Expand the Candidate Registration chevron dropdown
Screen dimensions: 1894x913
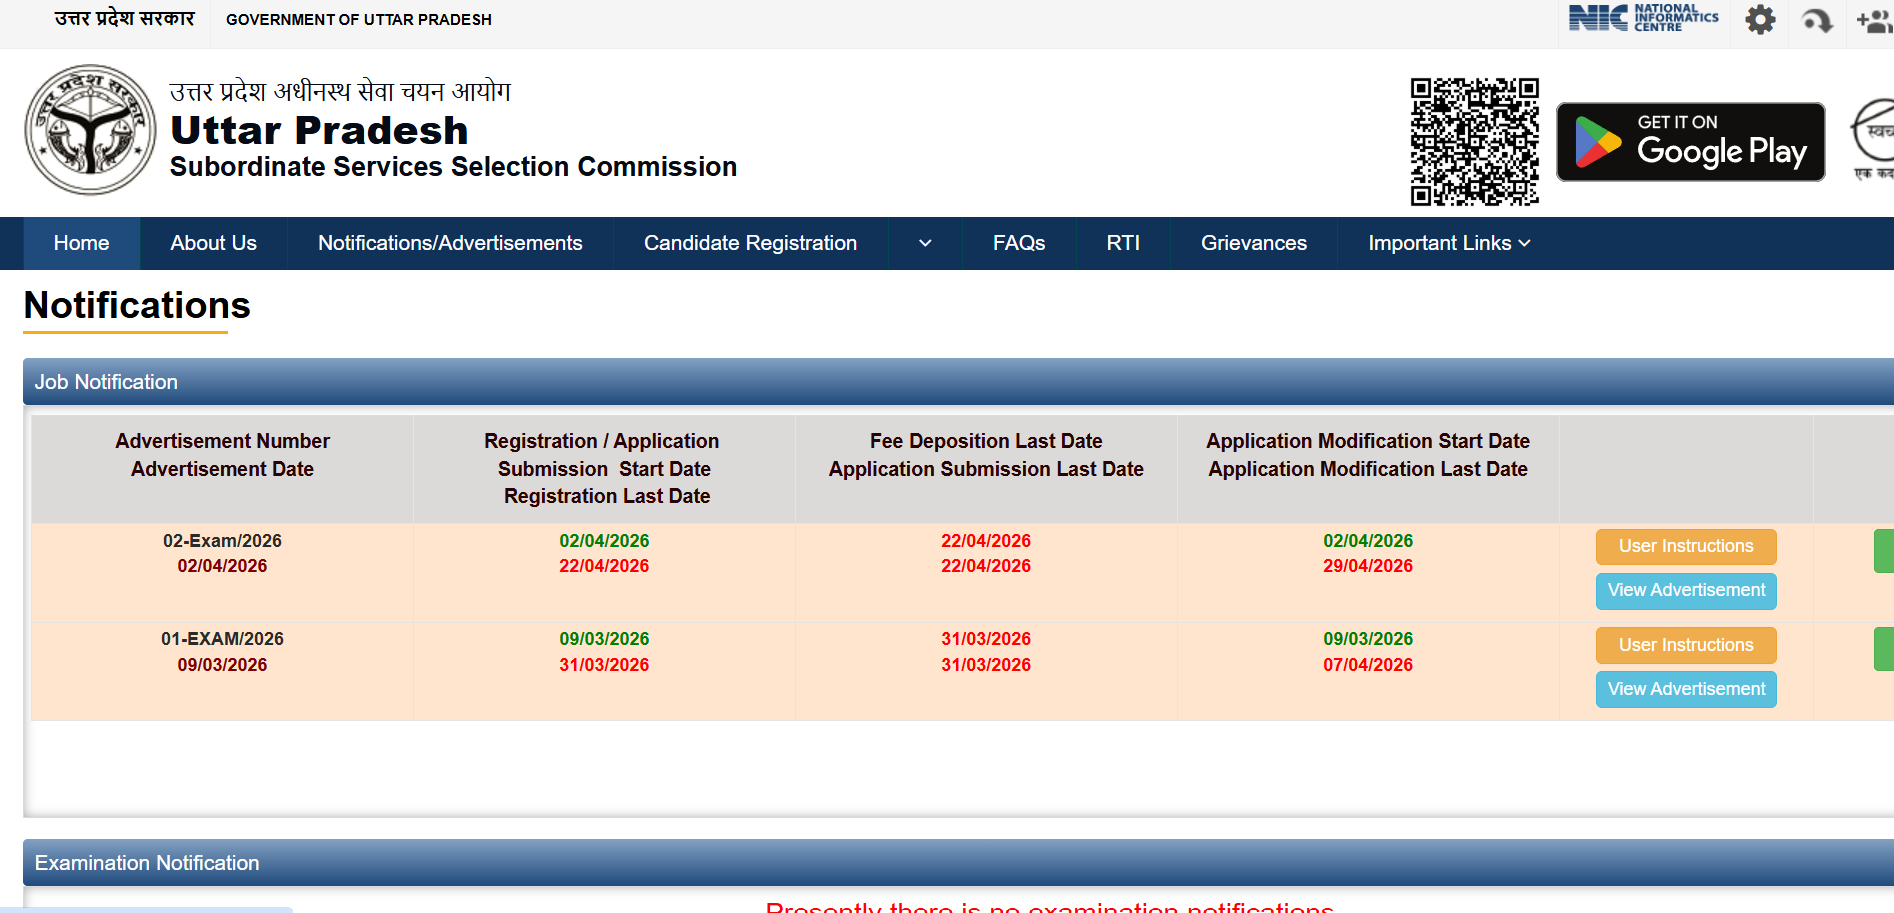pyautogui.click(x=925, y=243)
